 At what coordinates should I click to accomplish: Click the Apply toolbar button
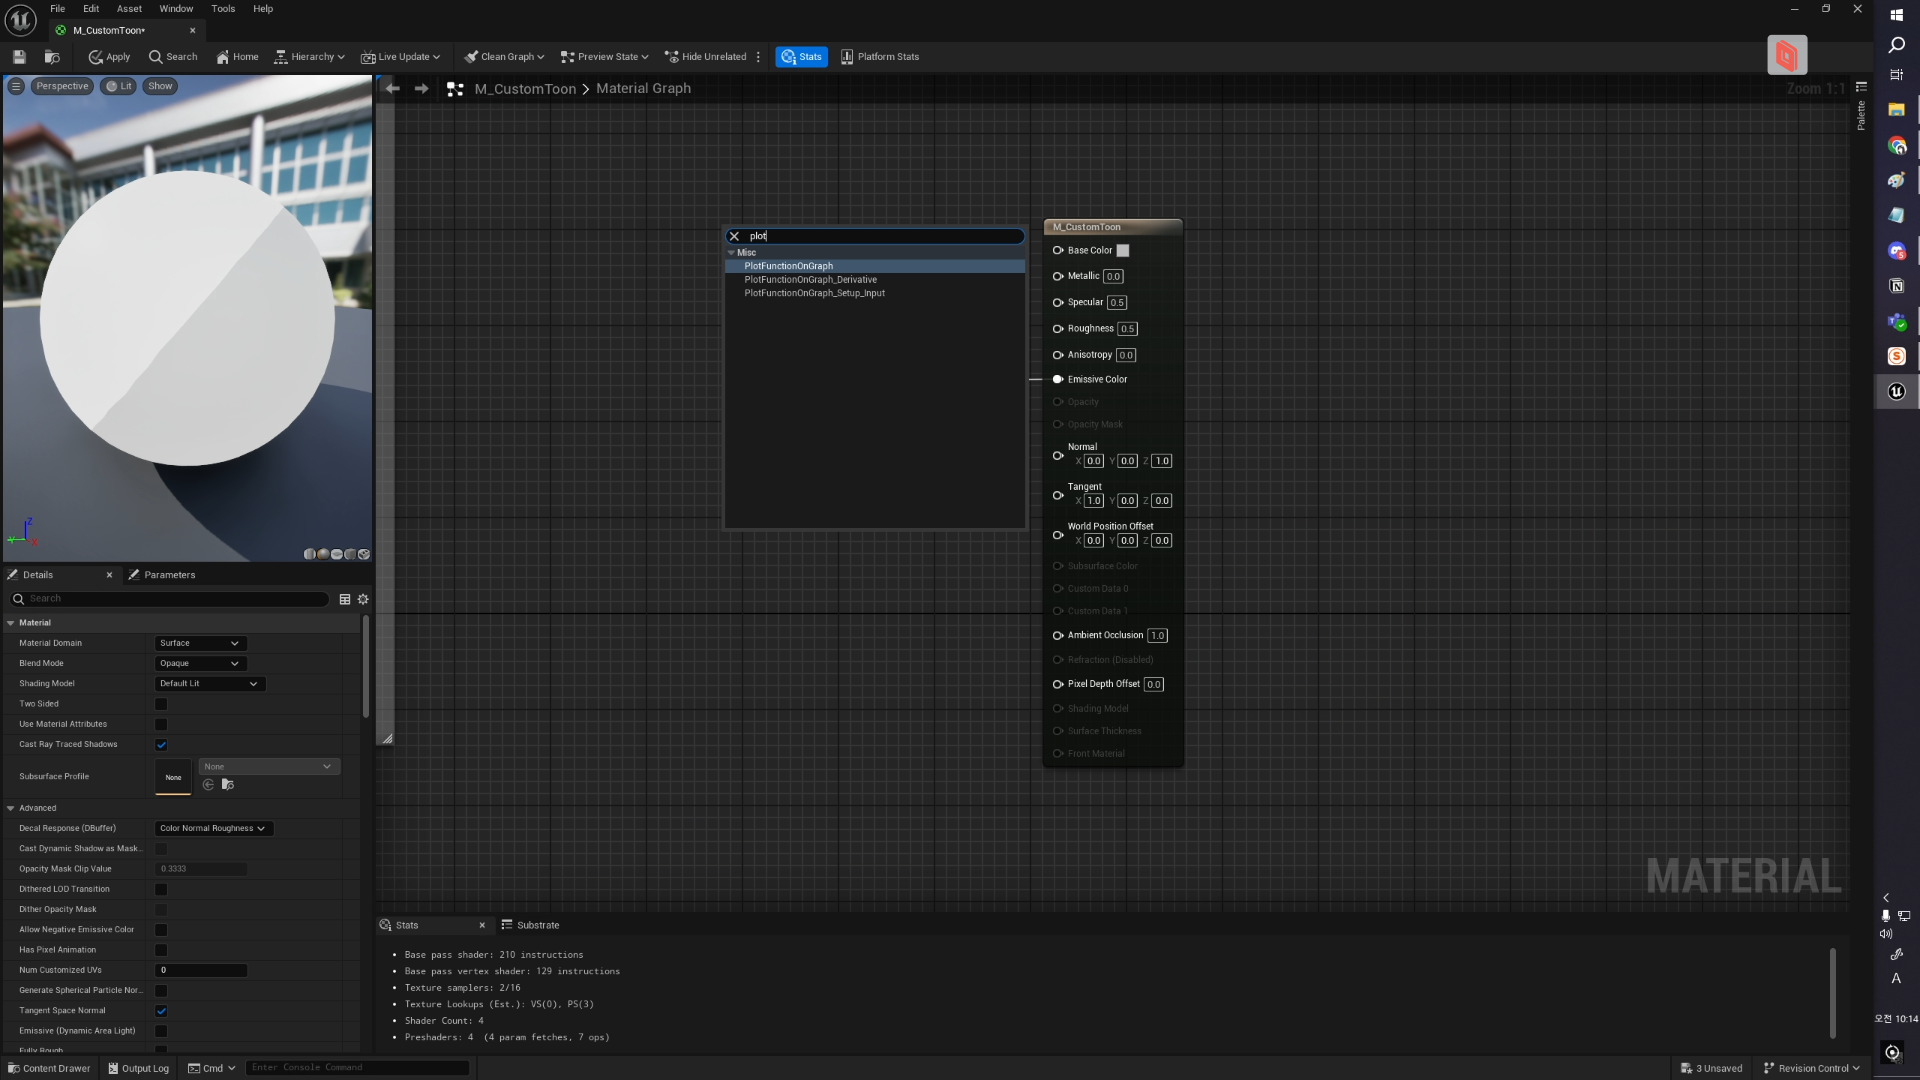coord(109,57)
